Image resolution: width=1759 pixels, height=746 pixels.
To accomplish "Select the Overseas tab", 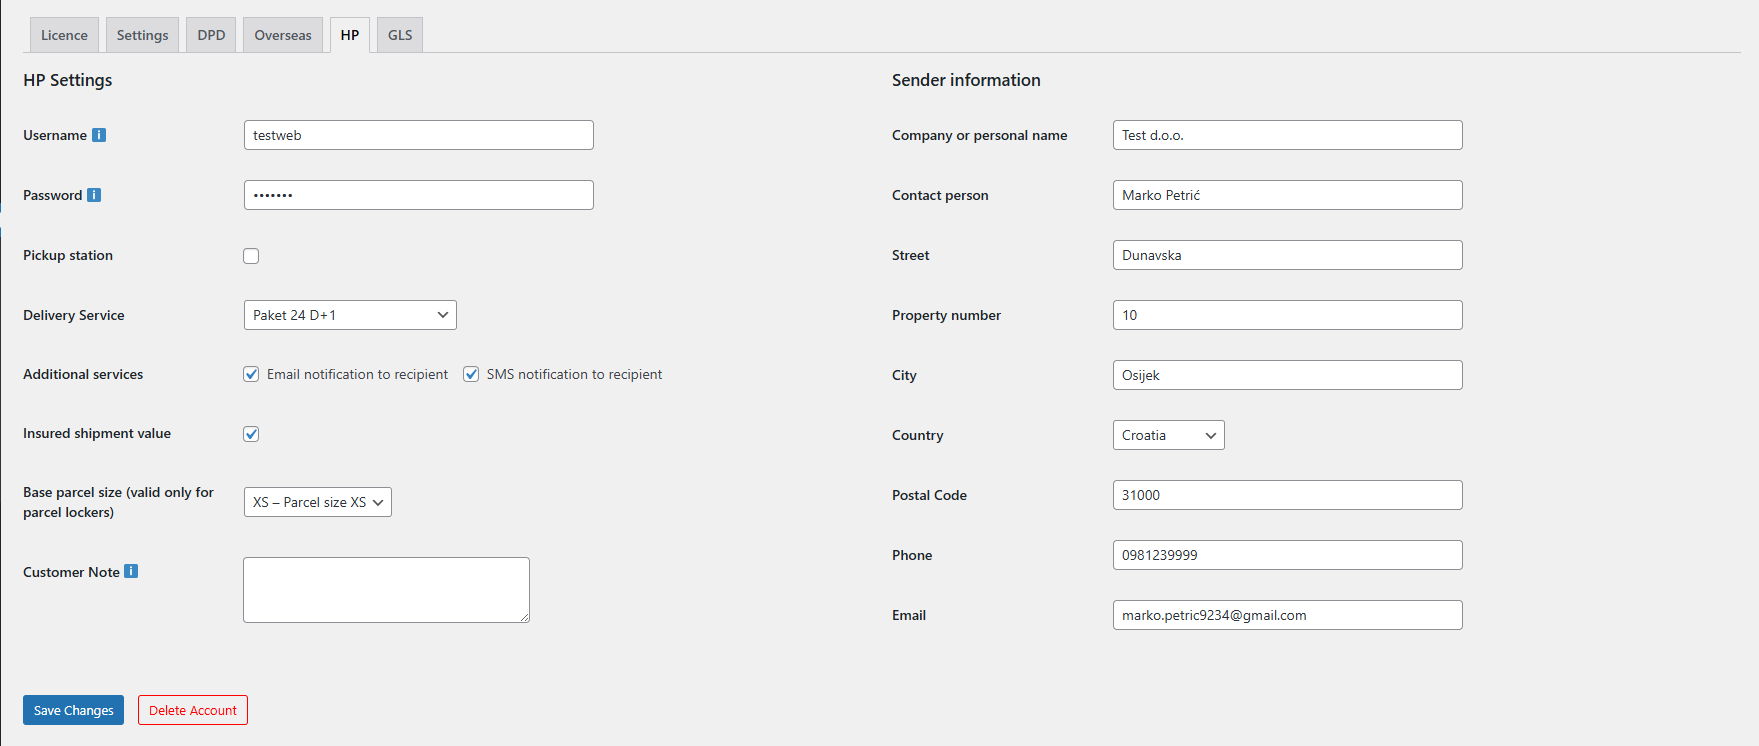I will click(283, 35).
